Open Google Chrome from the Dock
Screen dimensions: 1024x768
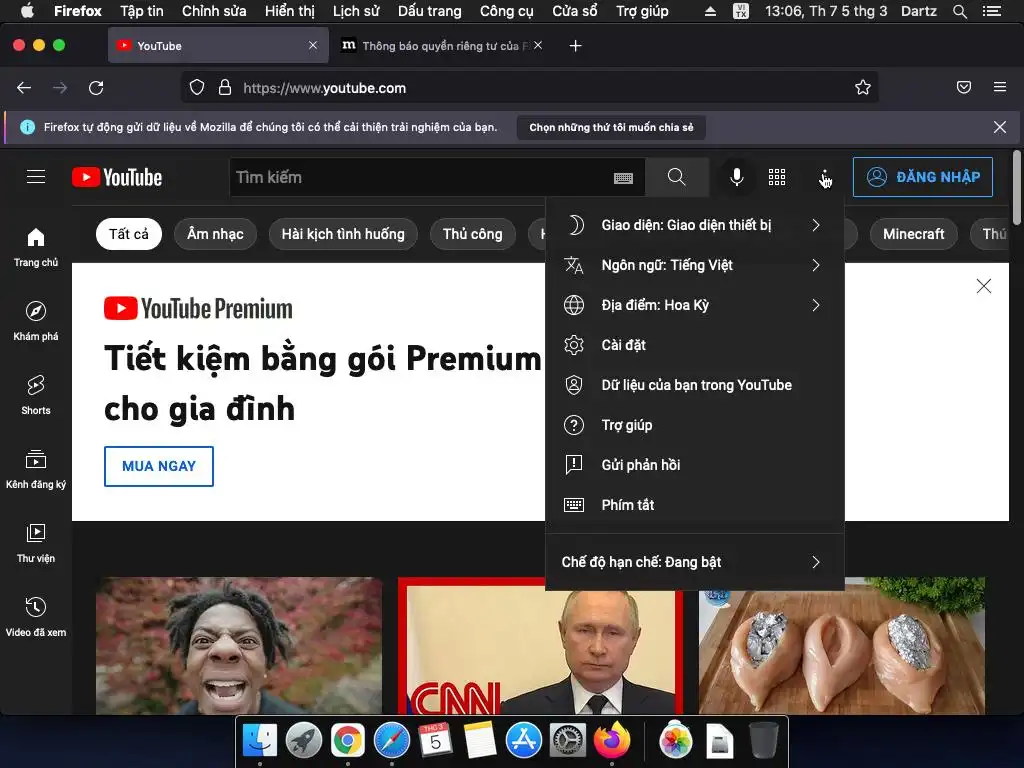tap(347, 741)
